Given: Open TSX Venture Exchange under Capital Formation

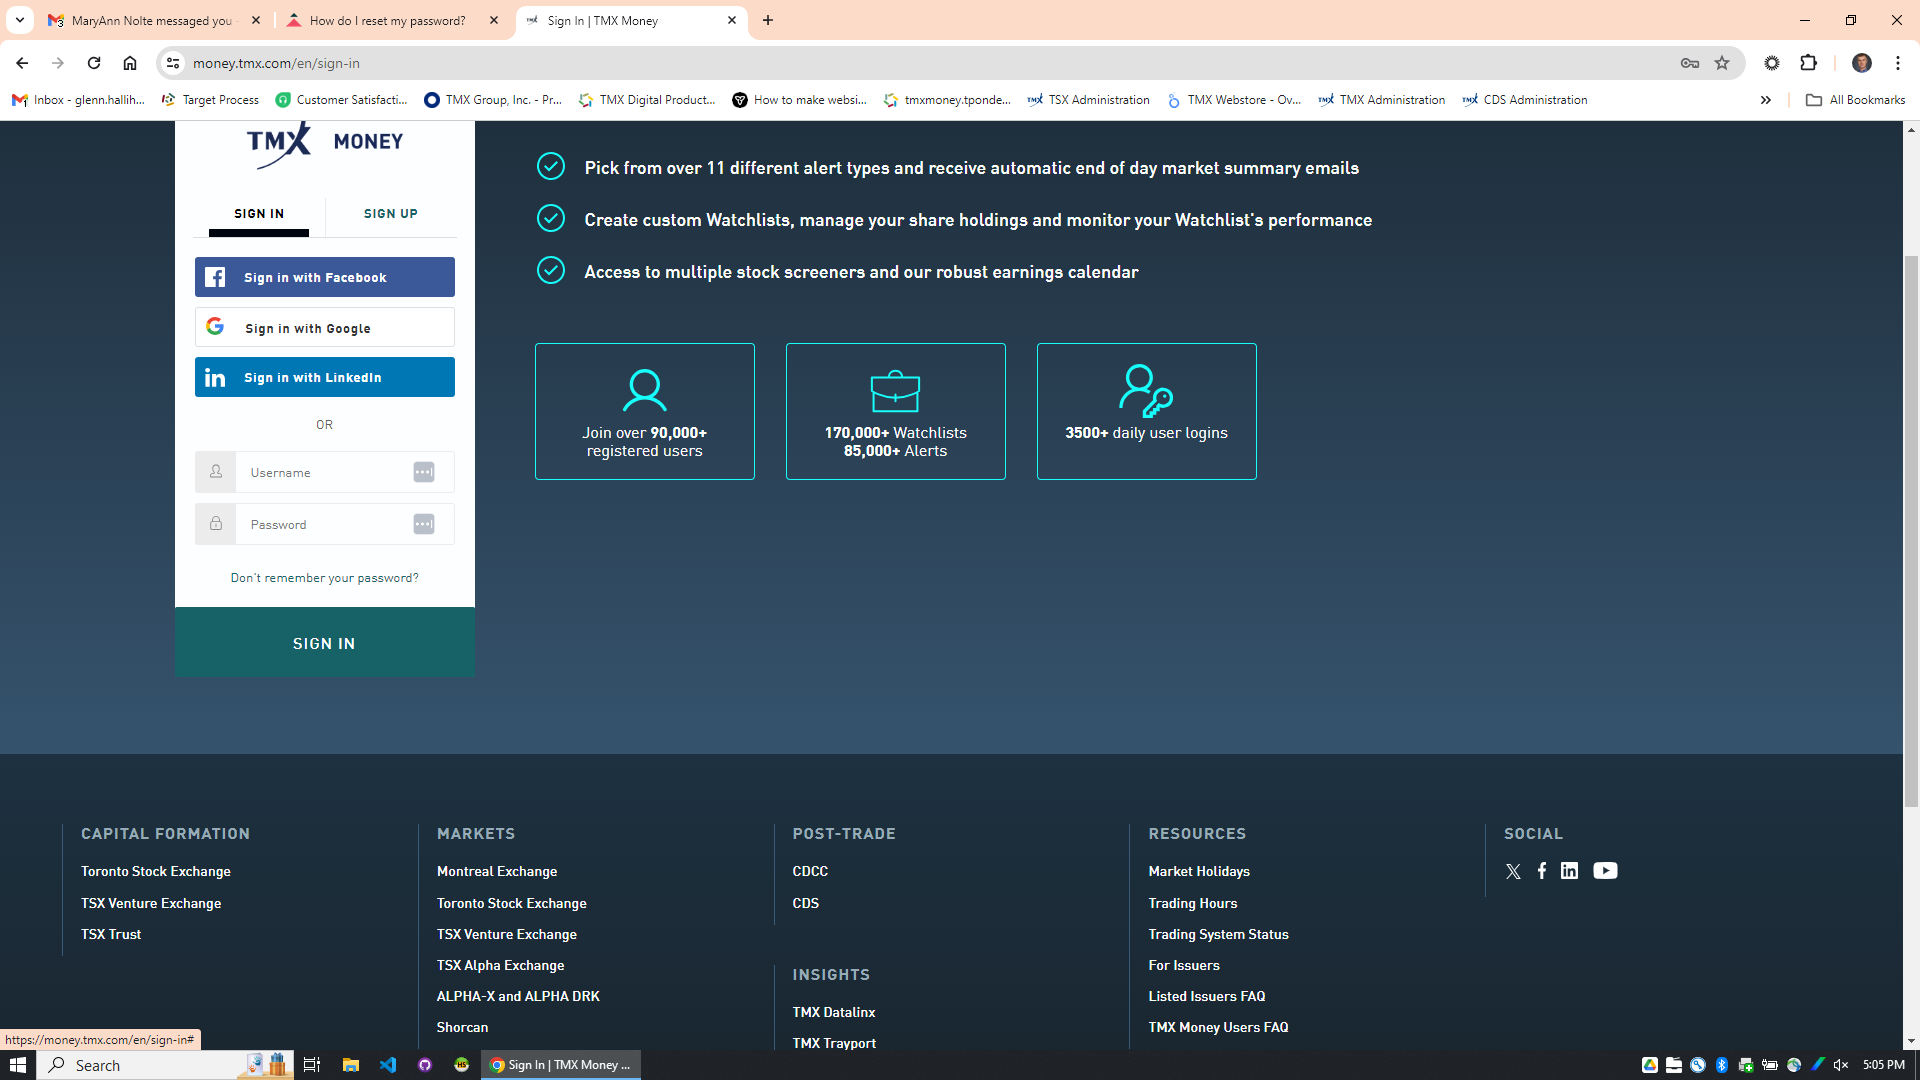Looking at the screenshot, I should pos(151,904).
